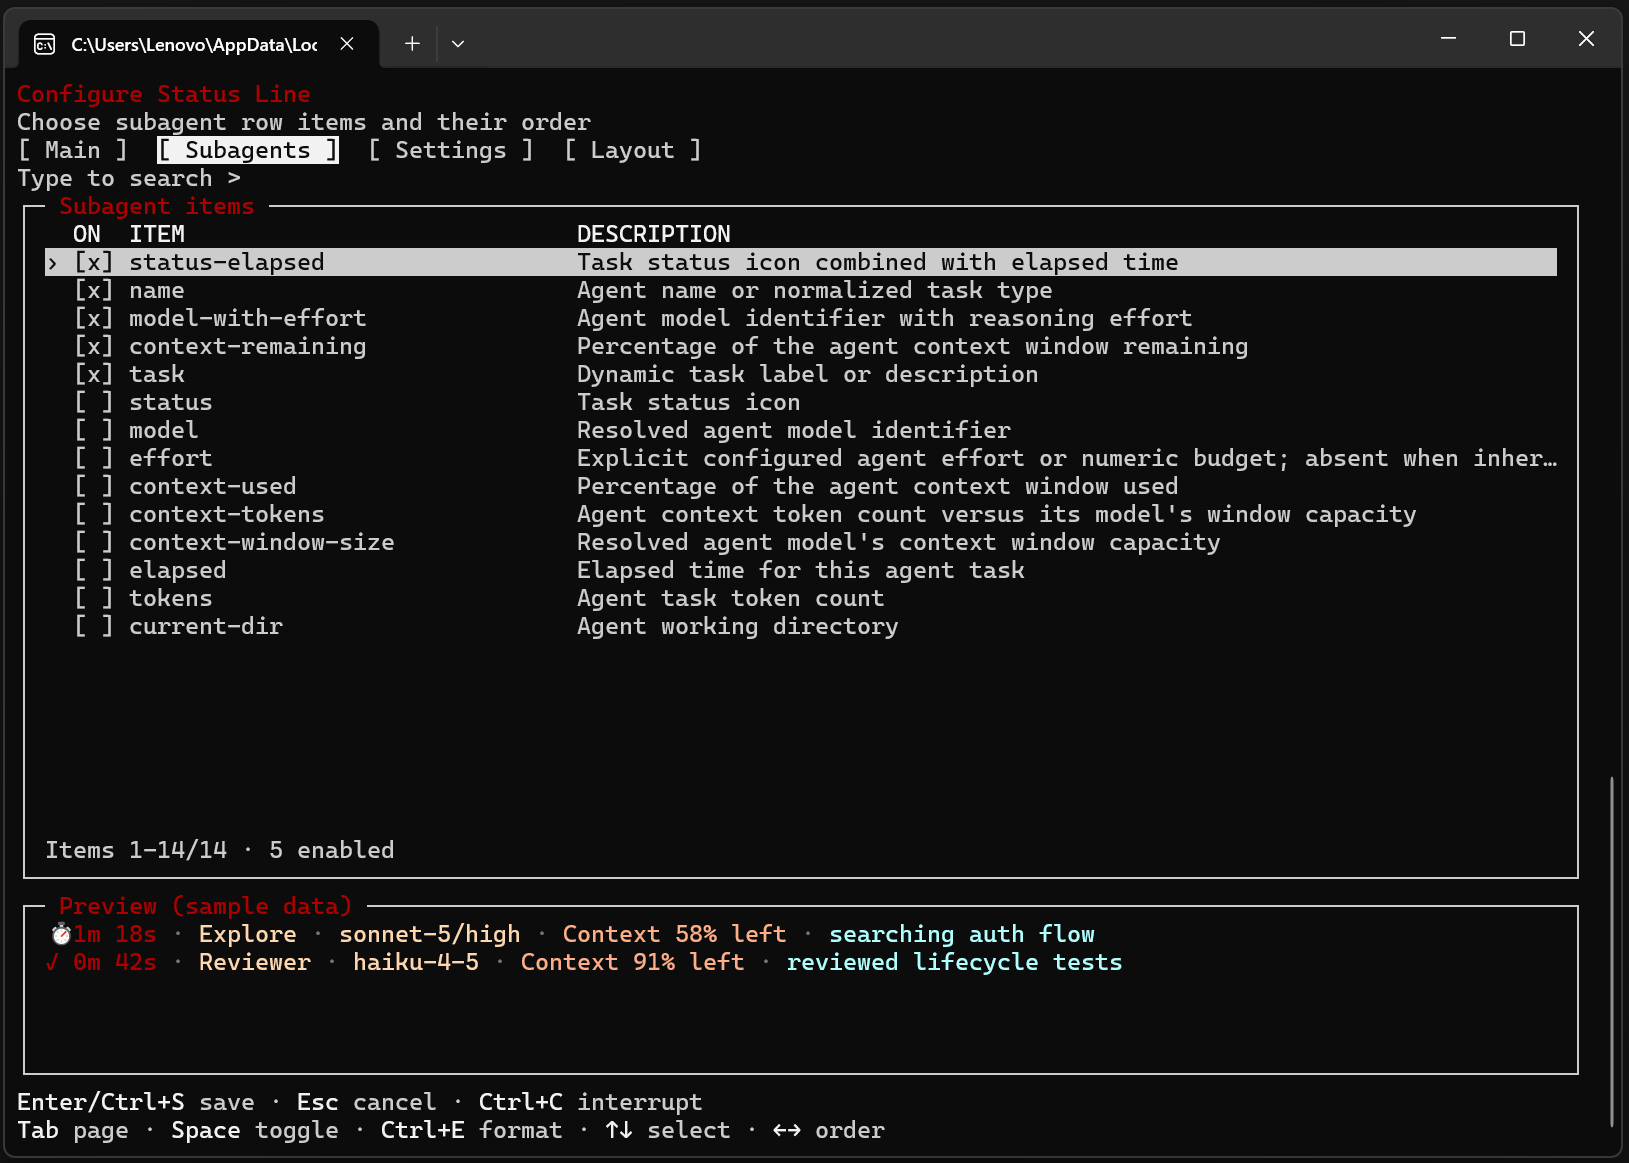This screenshot has height=1163, width=1629.
Task: Click the Esc cancel hint
Action: click(x=367, y=1102)
